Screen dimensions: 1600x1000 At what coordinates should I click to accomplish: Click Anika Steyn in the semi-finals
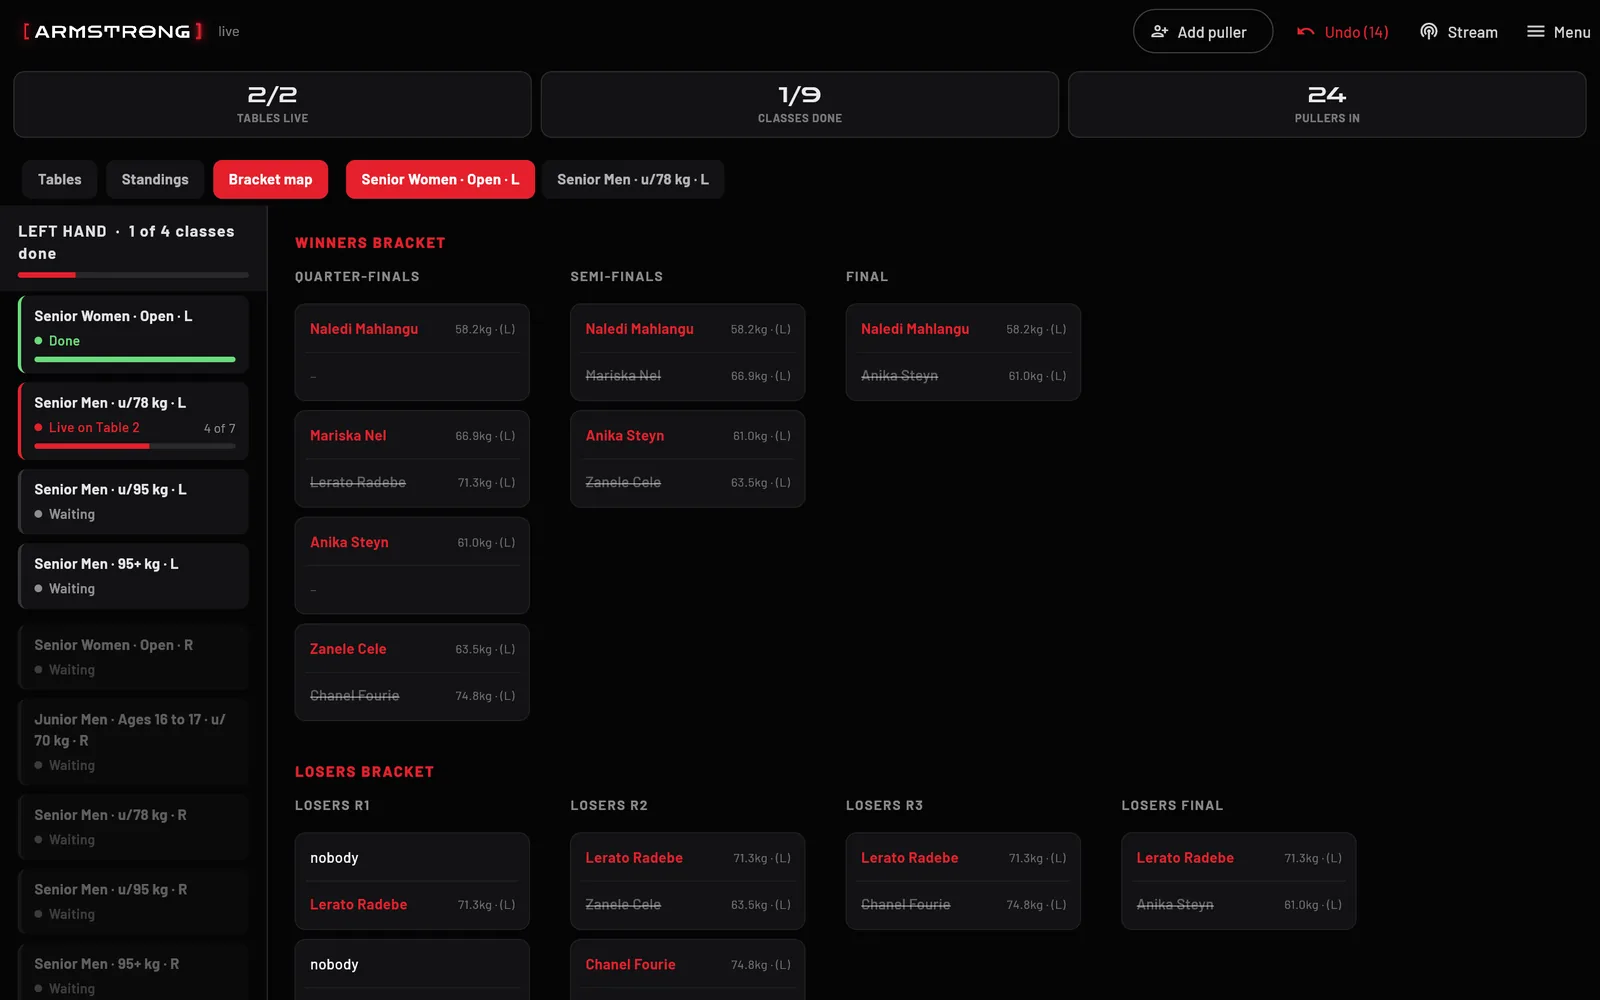click(625, 436)
